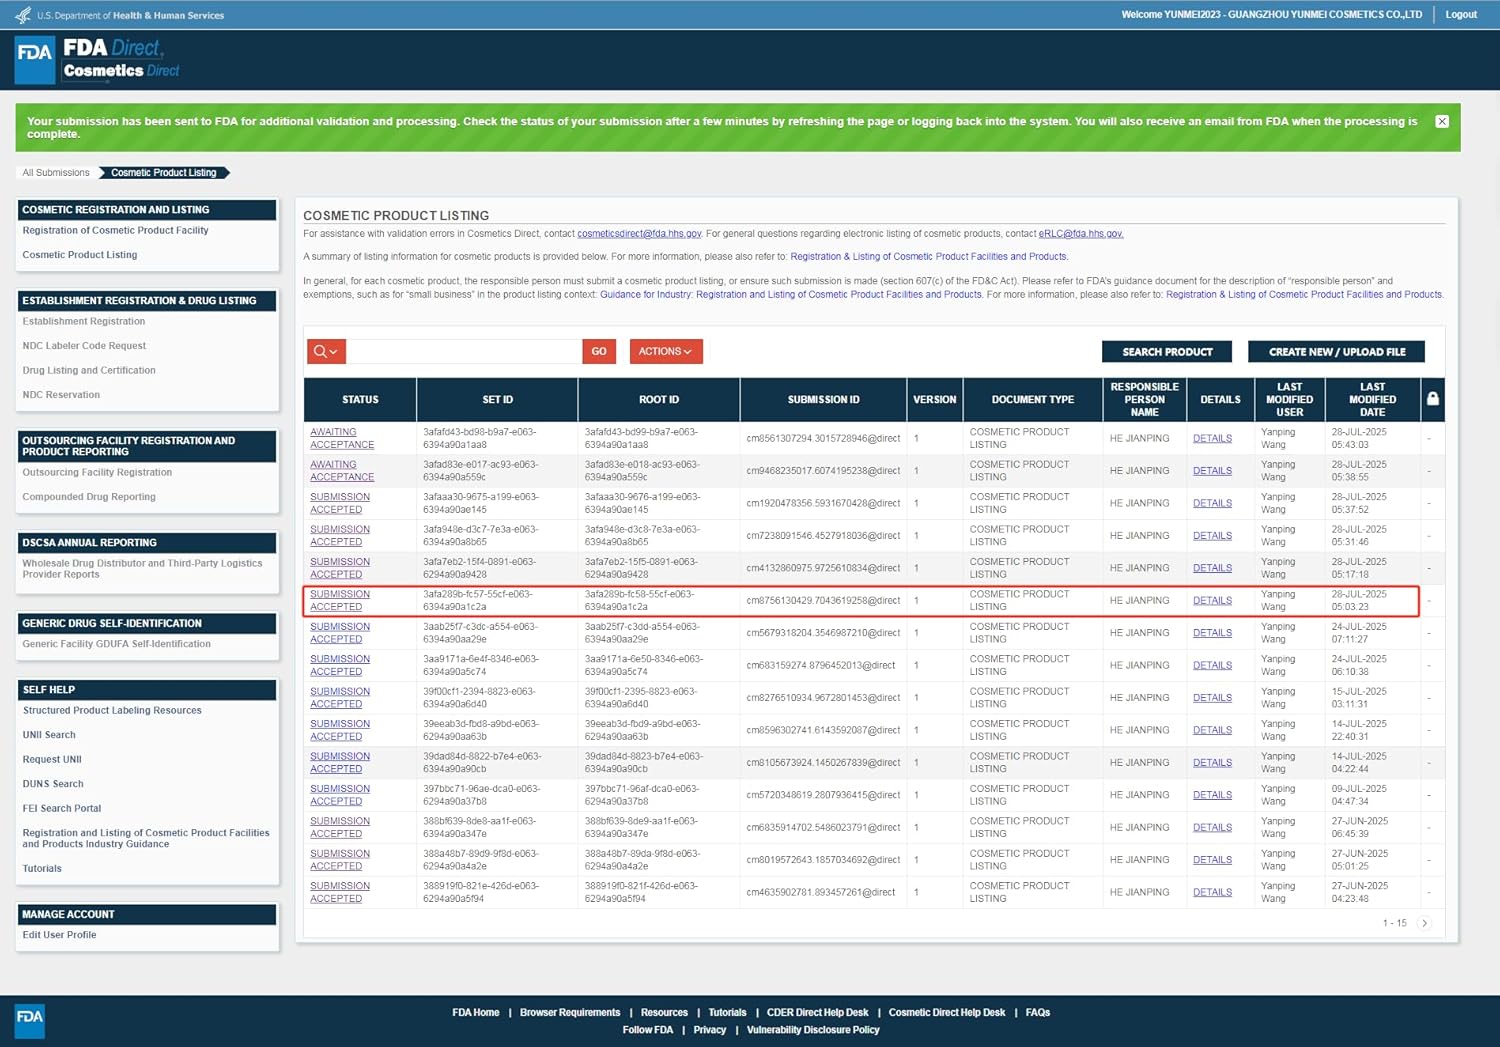1500x1047 pixels.
Task: Click the FDA logo in footer
Action: click(30, 1019)
